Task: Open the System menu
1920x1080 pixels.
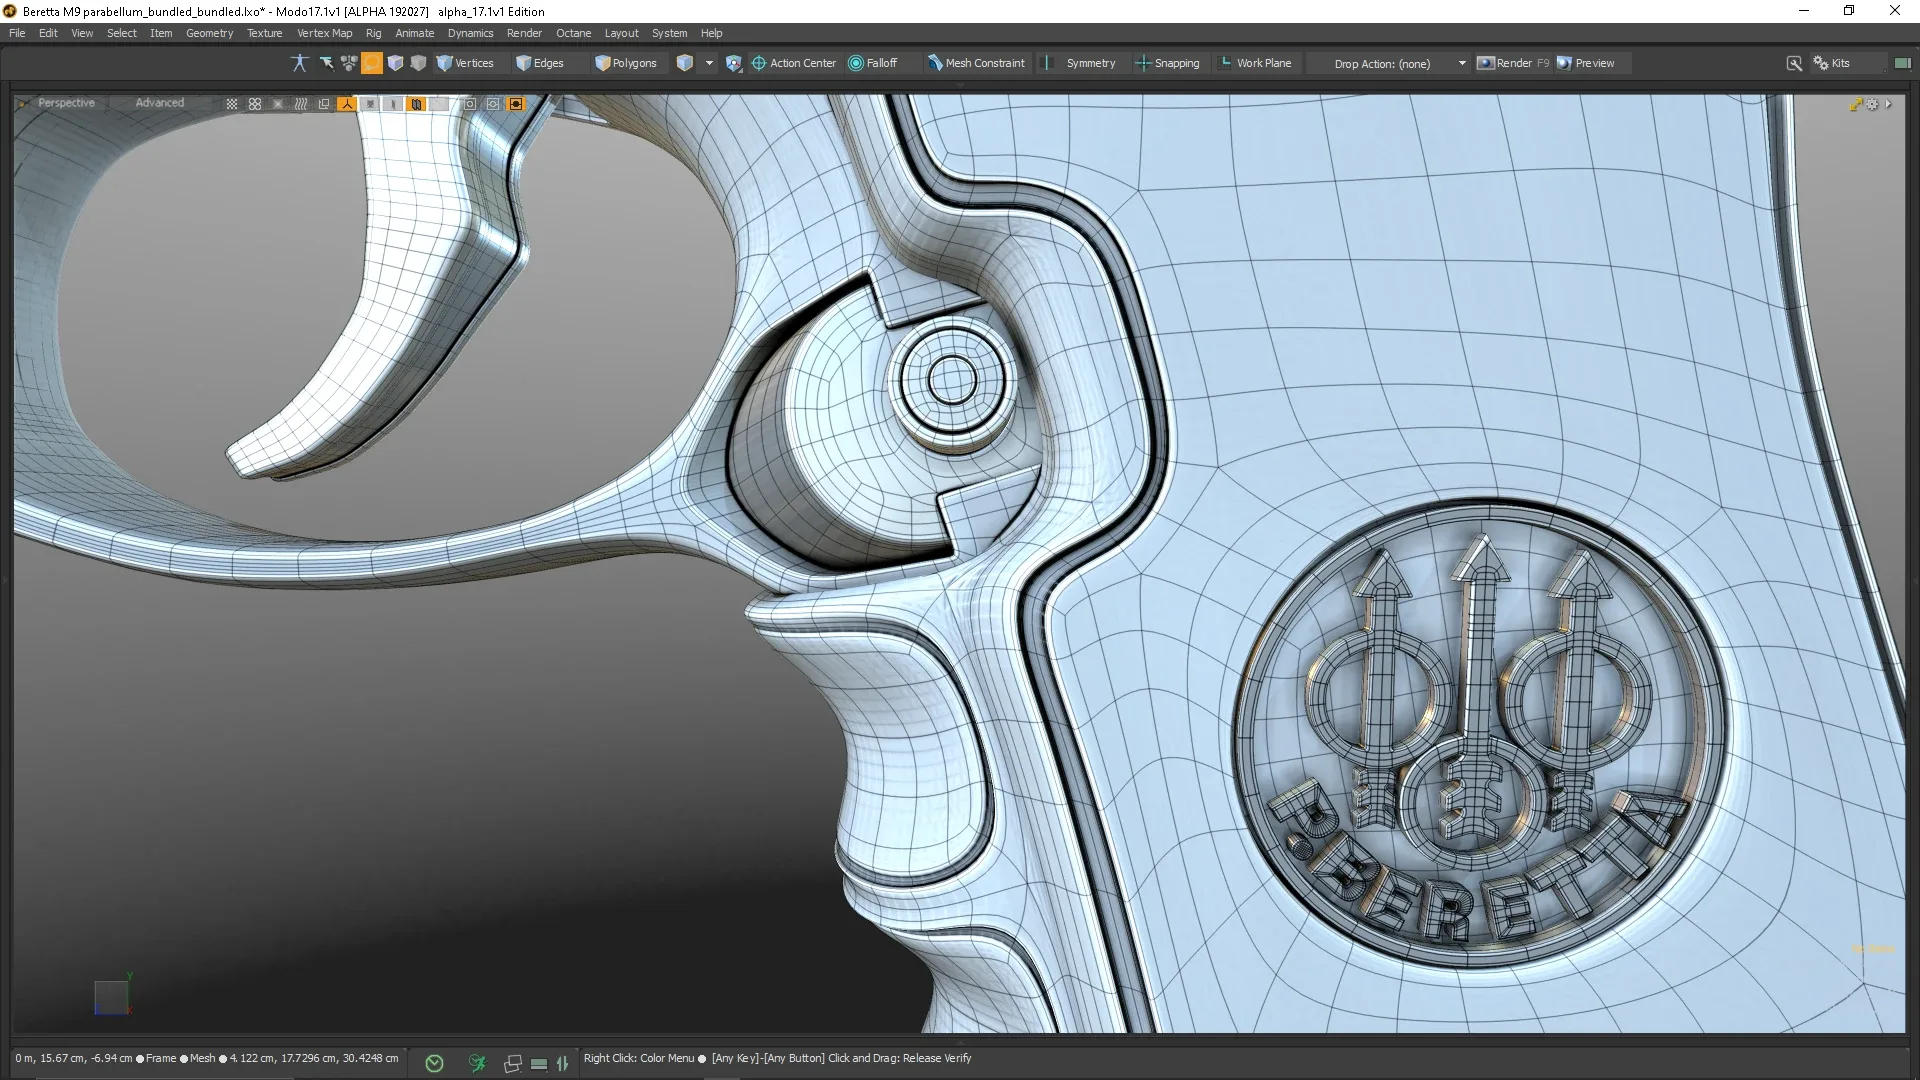Action: pos(669,33)
